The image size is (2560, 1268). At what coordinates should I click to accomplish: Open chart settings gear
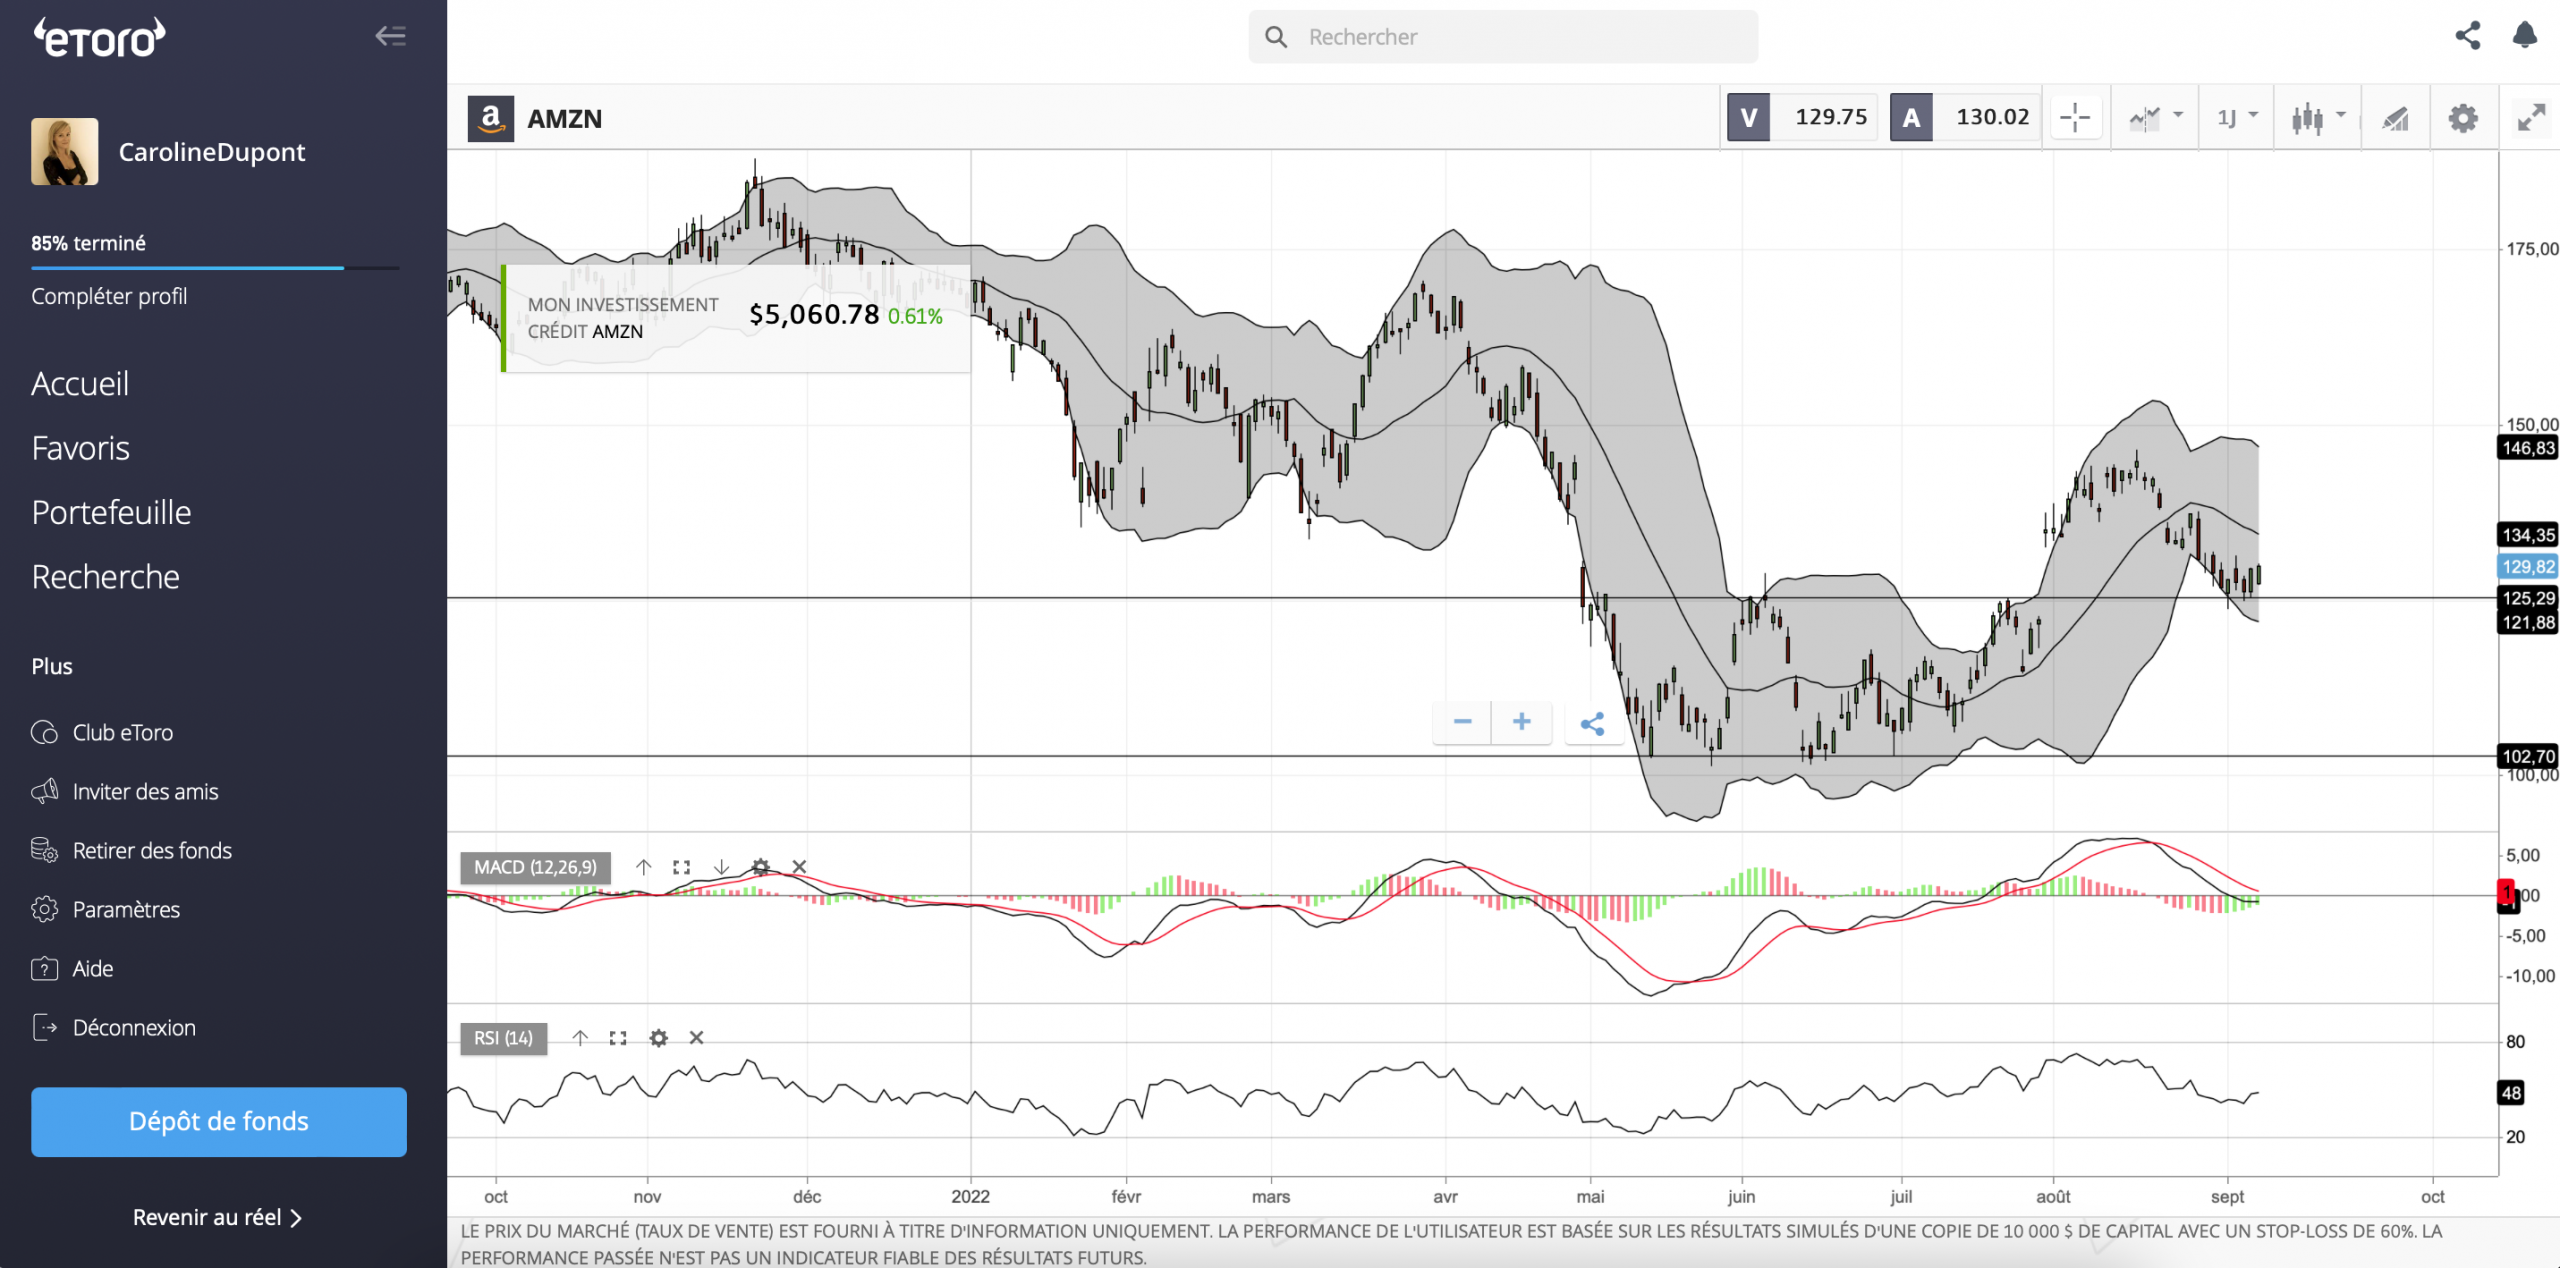(x=2463, y=118)
